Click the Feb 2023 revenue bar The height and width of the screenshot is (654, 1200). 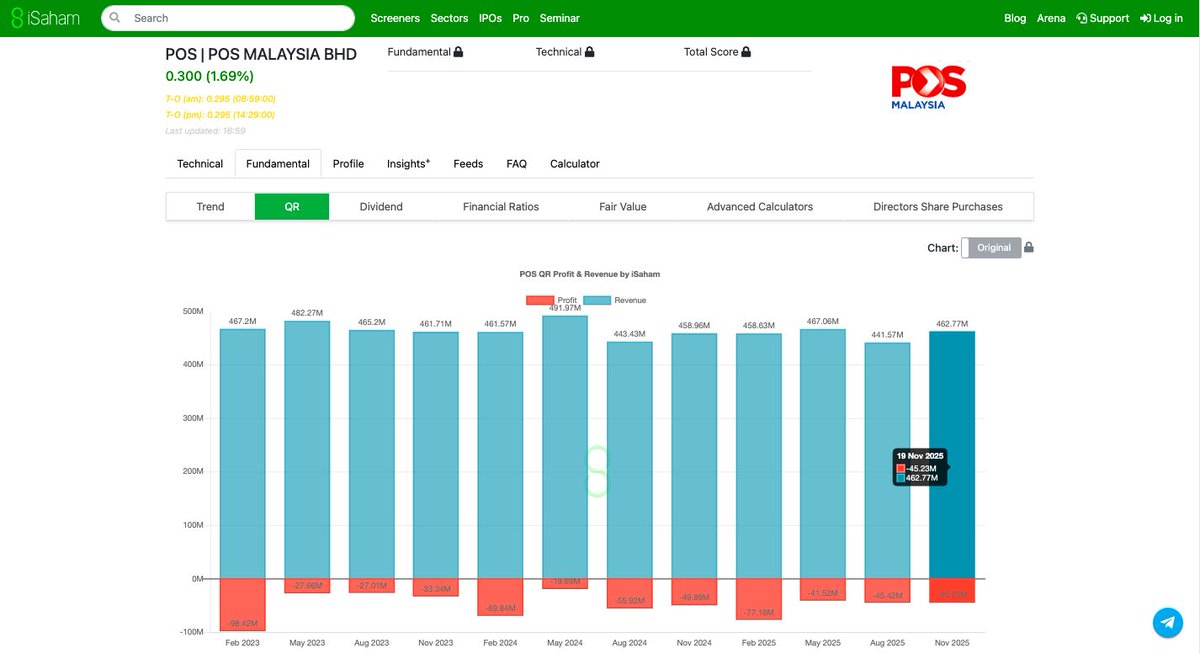point(243,454)
